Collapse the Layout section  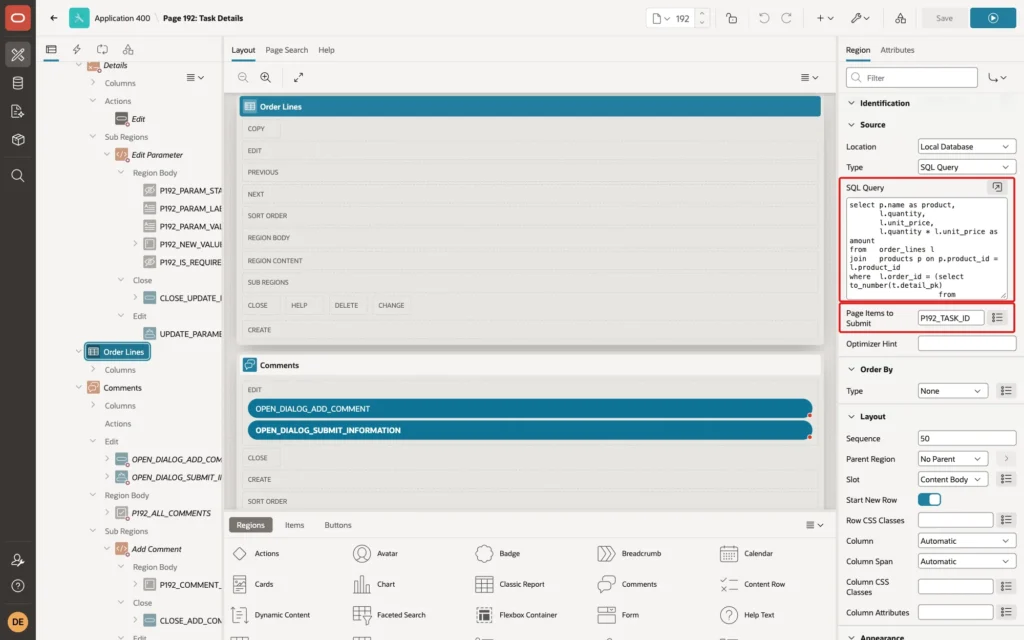851,417
